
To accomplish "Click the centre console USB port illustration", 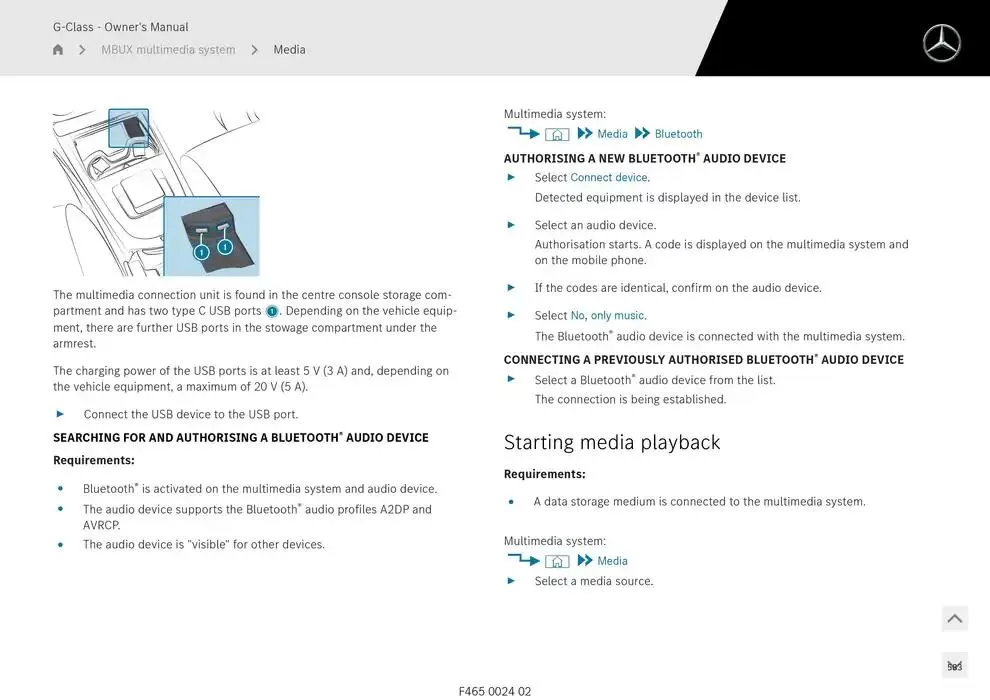I will tap(156, 193).
